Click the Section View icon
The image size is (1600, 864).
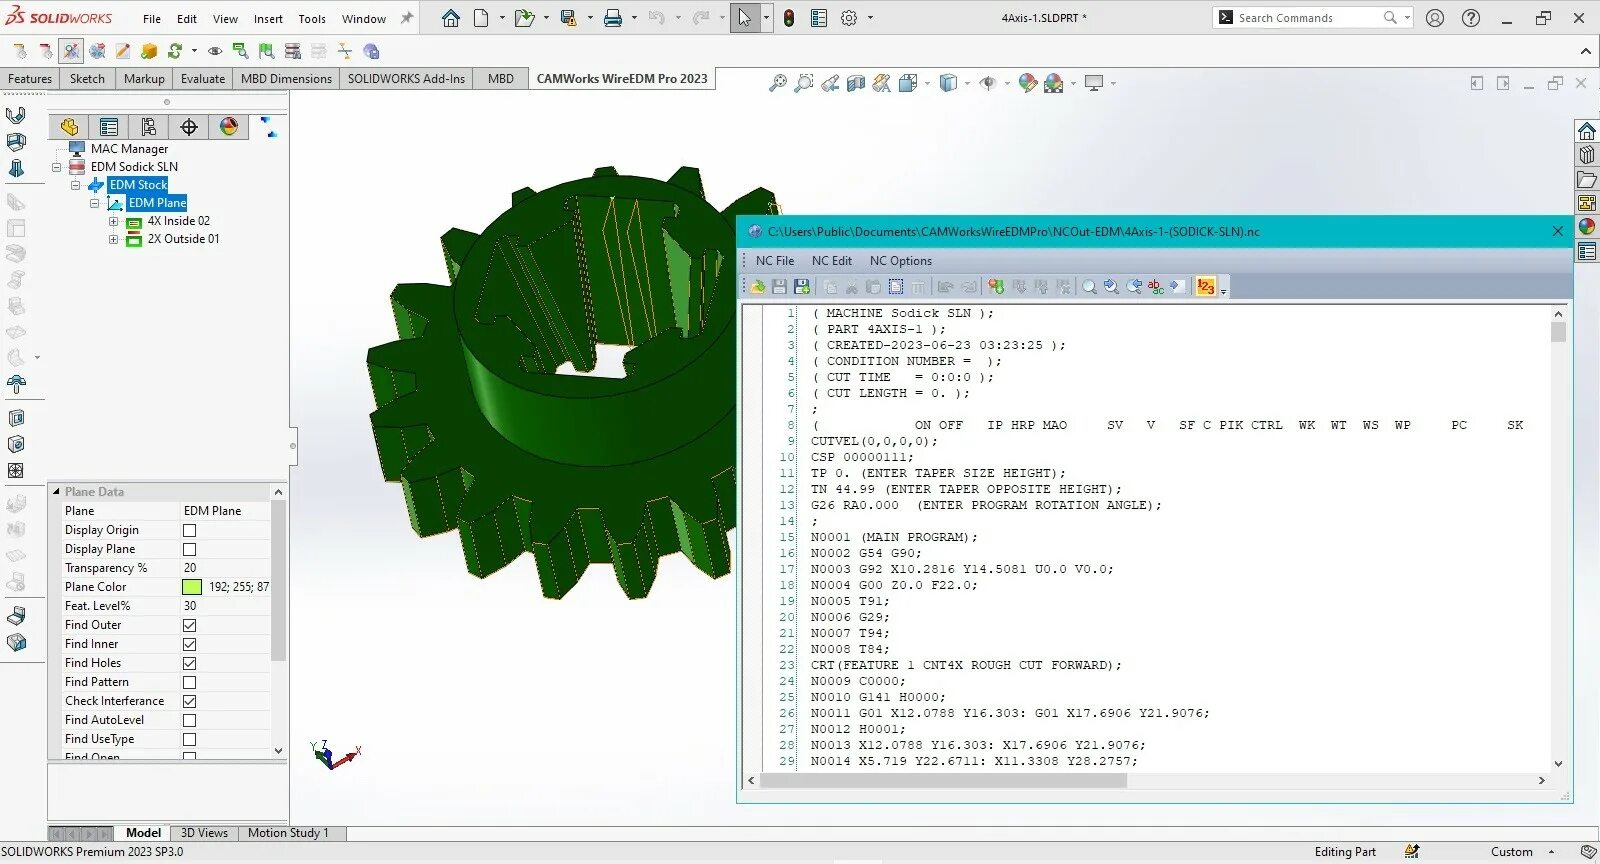click(x=855, y=84)
